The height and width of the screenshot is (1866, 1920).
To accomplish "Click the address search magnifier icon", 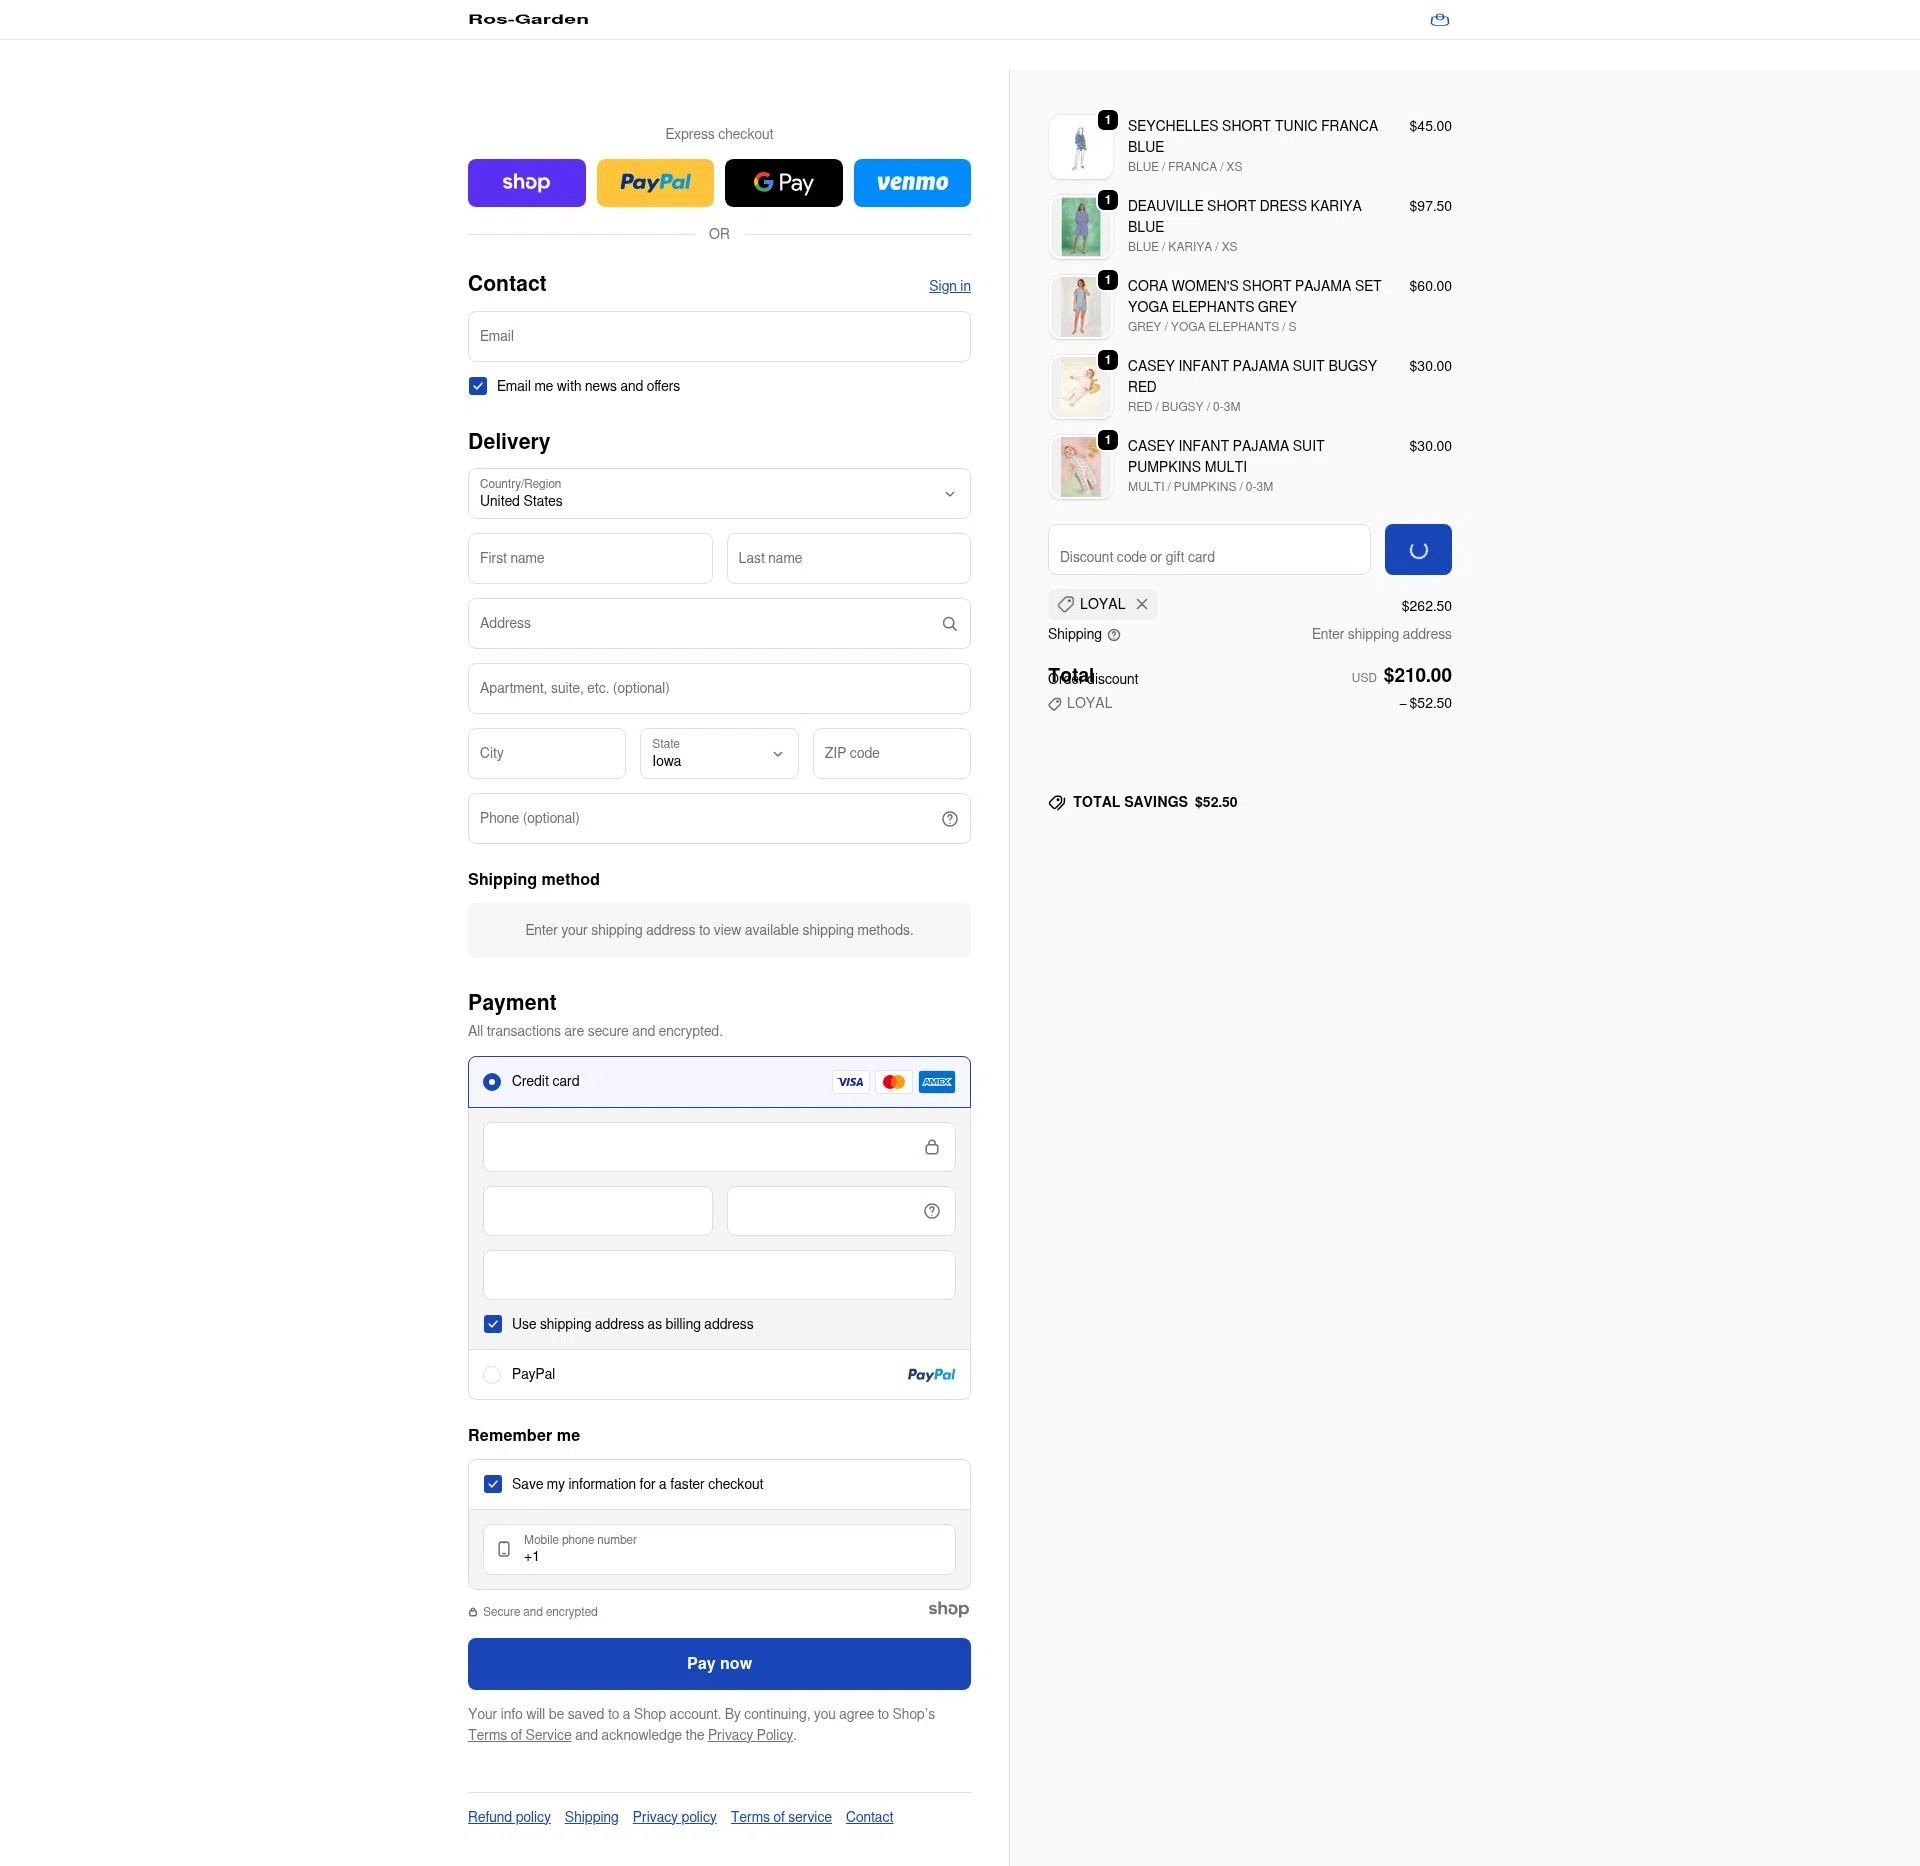I will coord(949,624).
